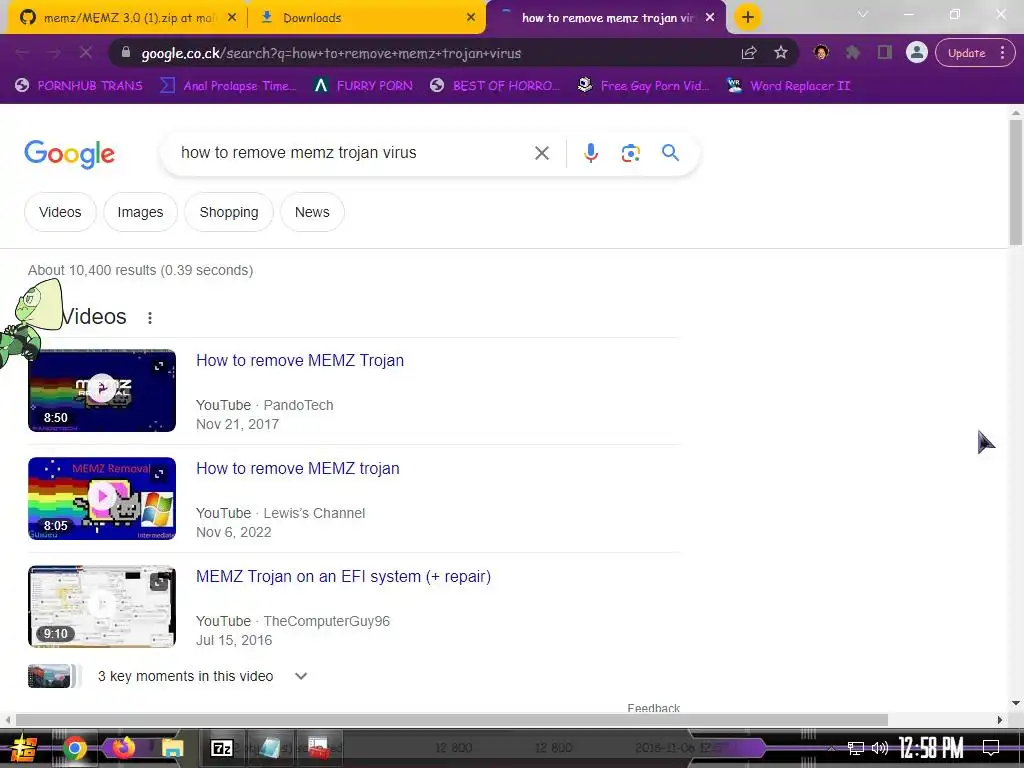1024x768 pixels.
Task: Click the scroll-right arrow of horizontal scrollbar
Action: [x=1000, y=720]
